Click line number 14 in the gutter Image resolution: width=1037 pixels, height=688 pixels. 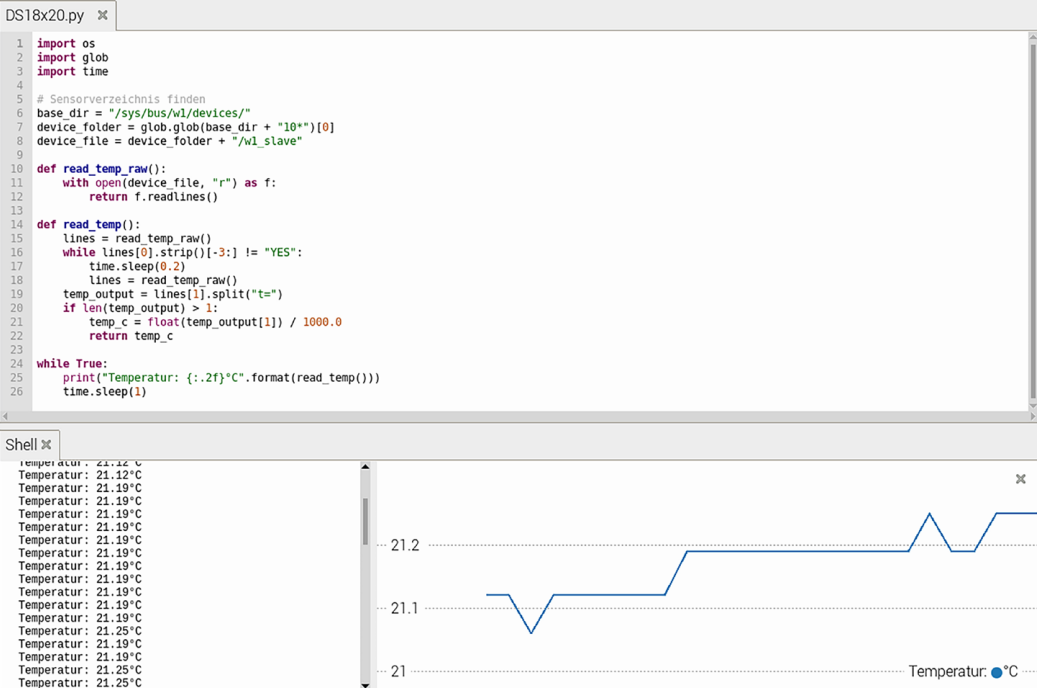pos(18,225)
